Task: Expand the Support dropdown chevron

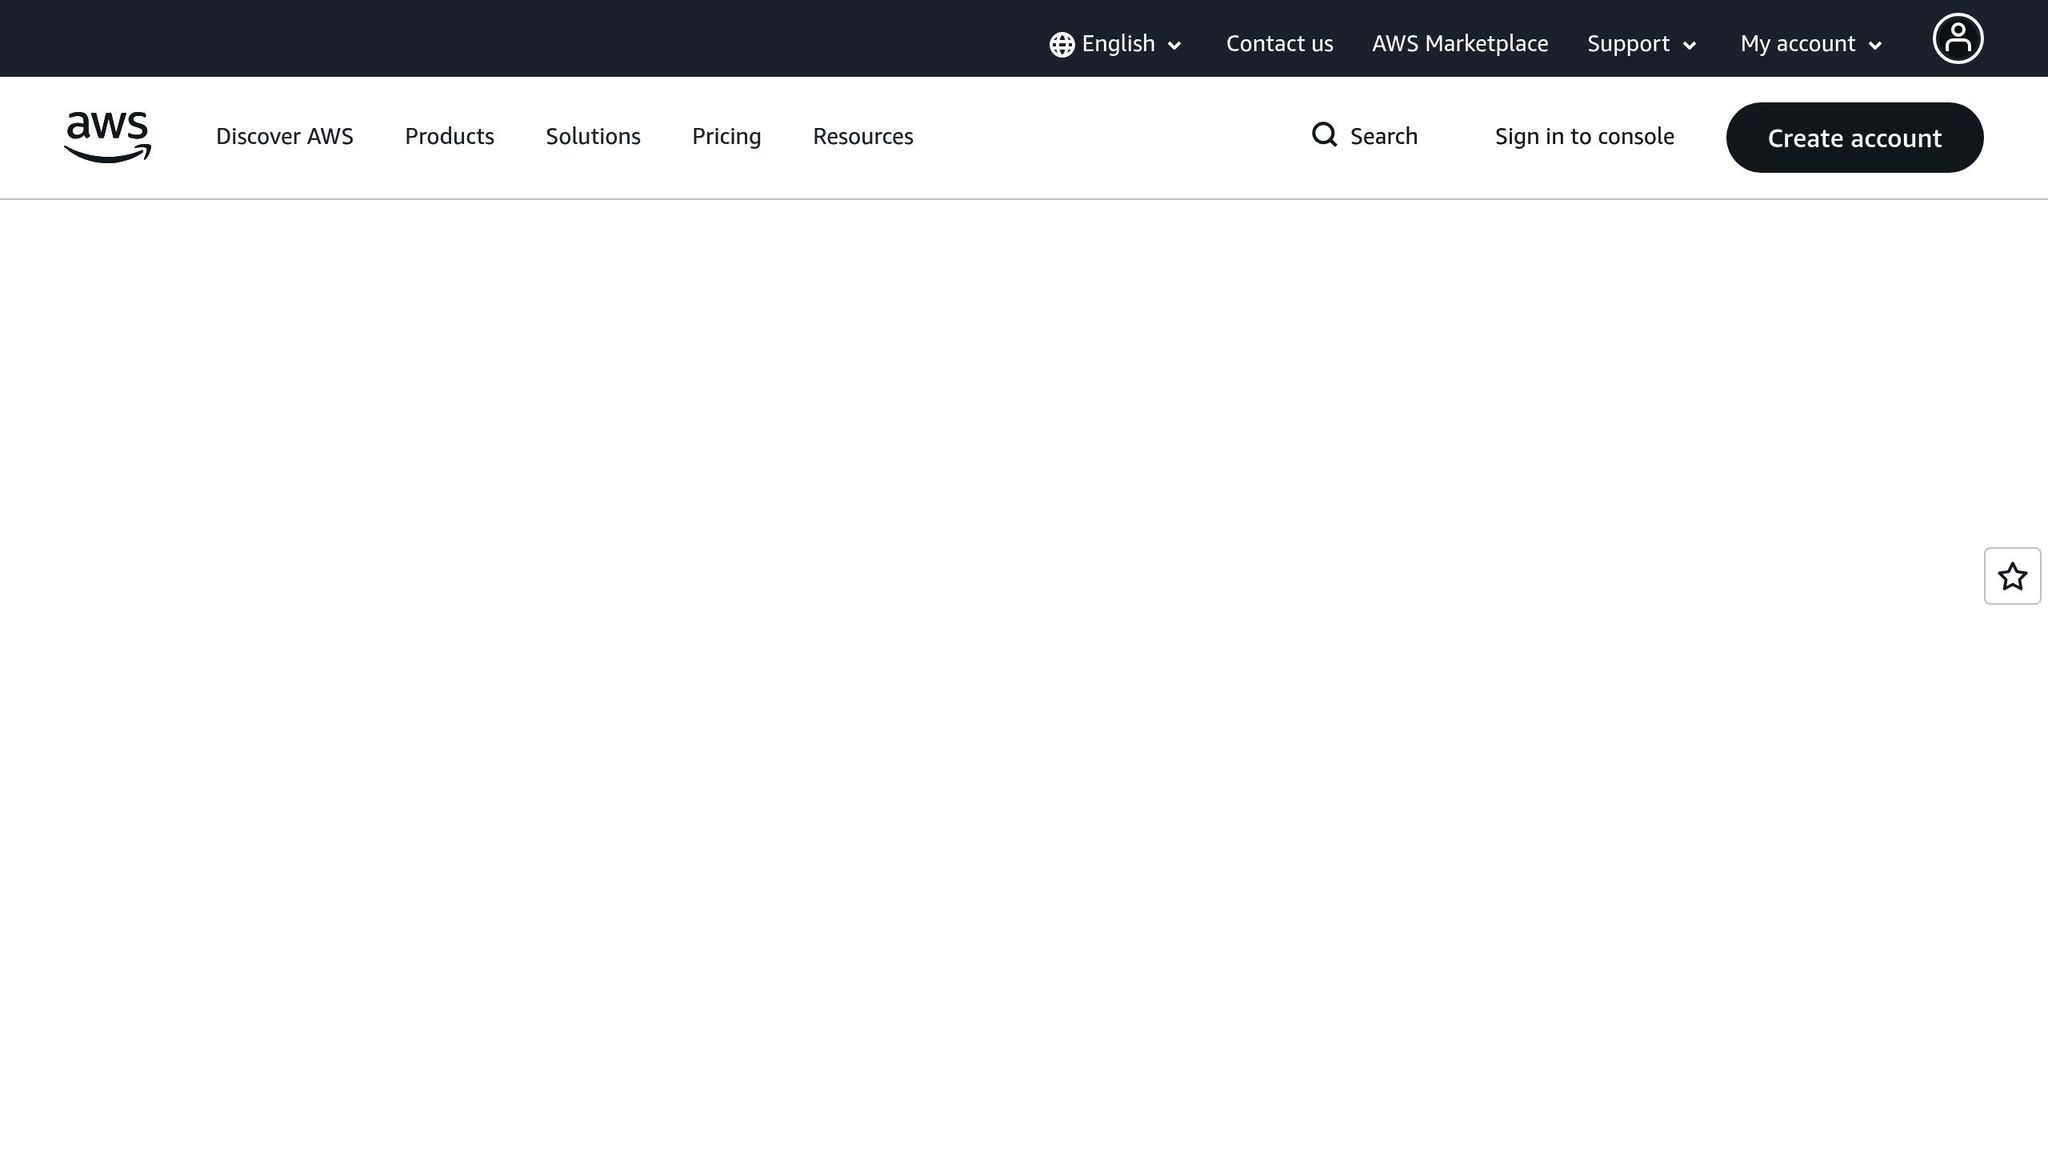Action: tap(1690, 46)
